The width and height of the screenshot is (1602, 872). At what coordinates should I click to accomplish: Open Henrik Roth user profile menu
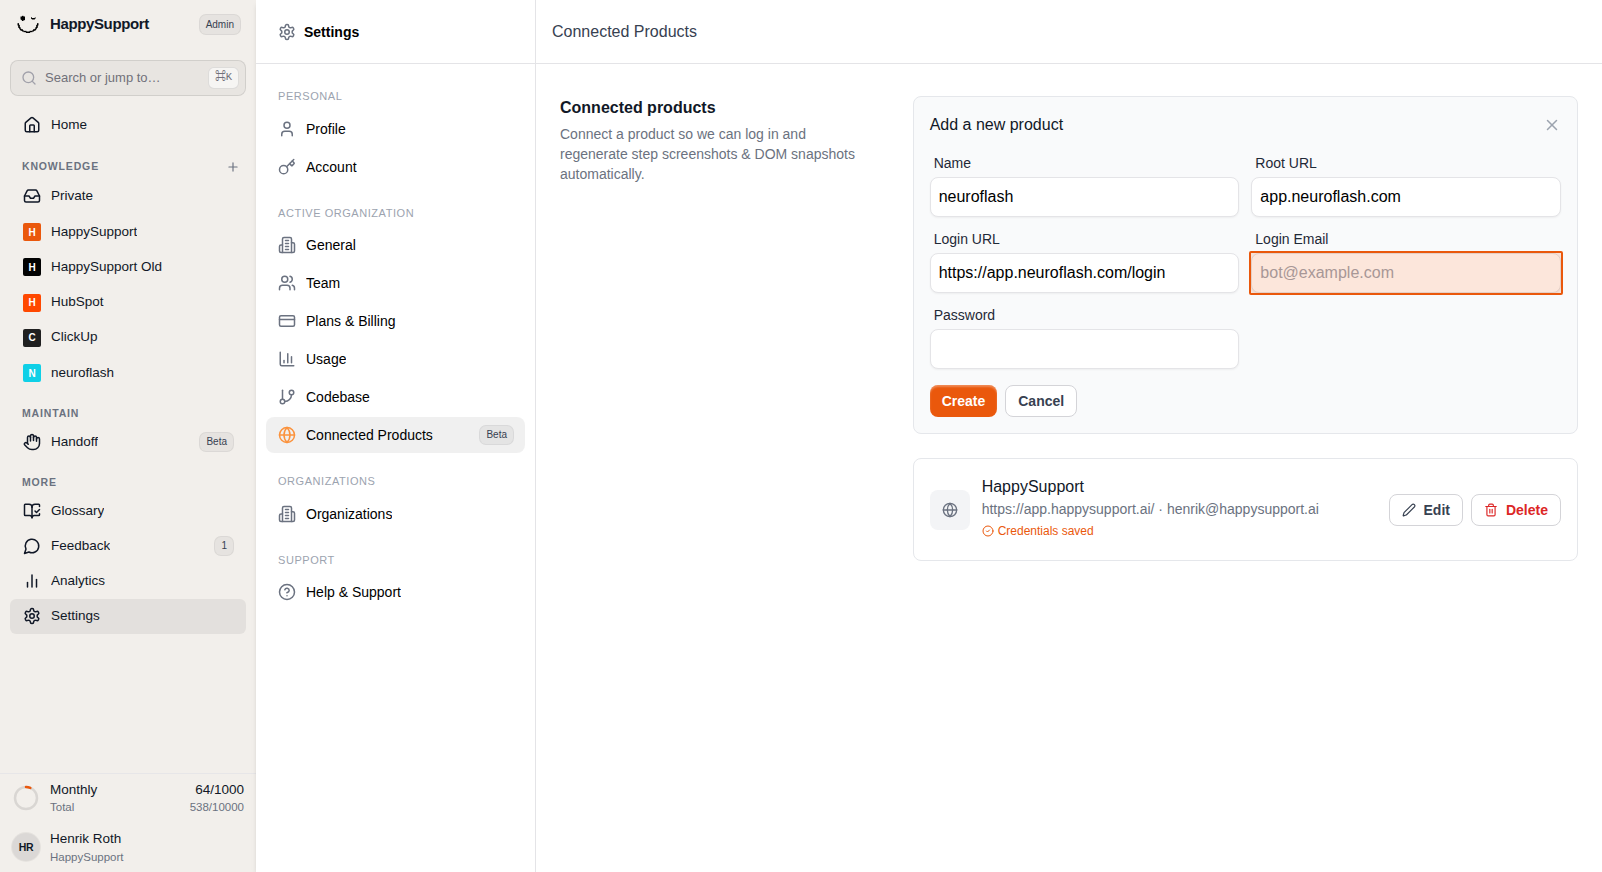pyautogui.click(x=128, y=847)
